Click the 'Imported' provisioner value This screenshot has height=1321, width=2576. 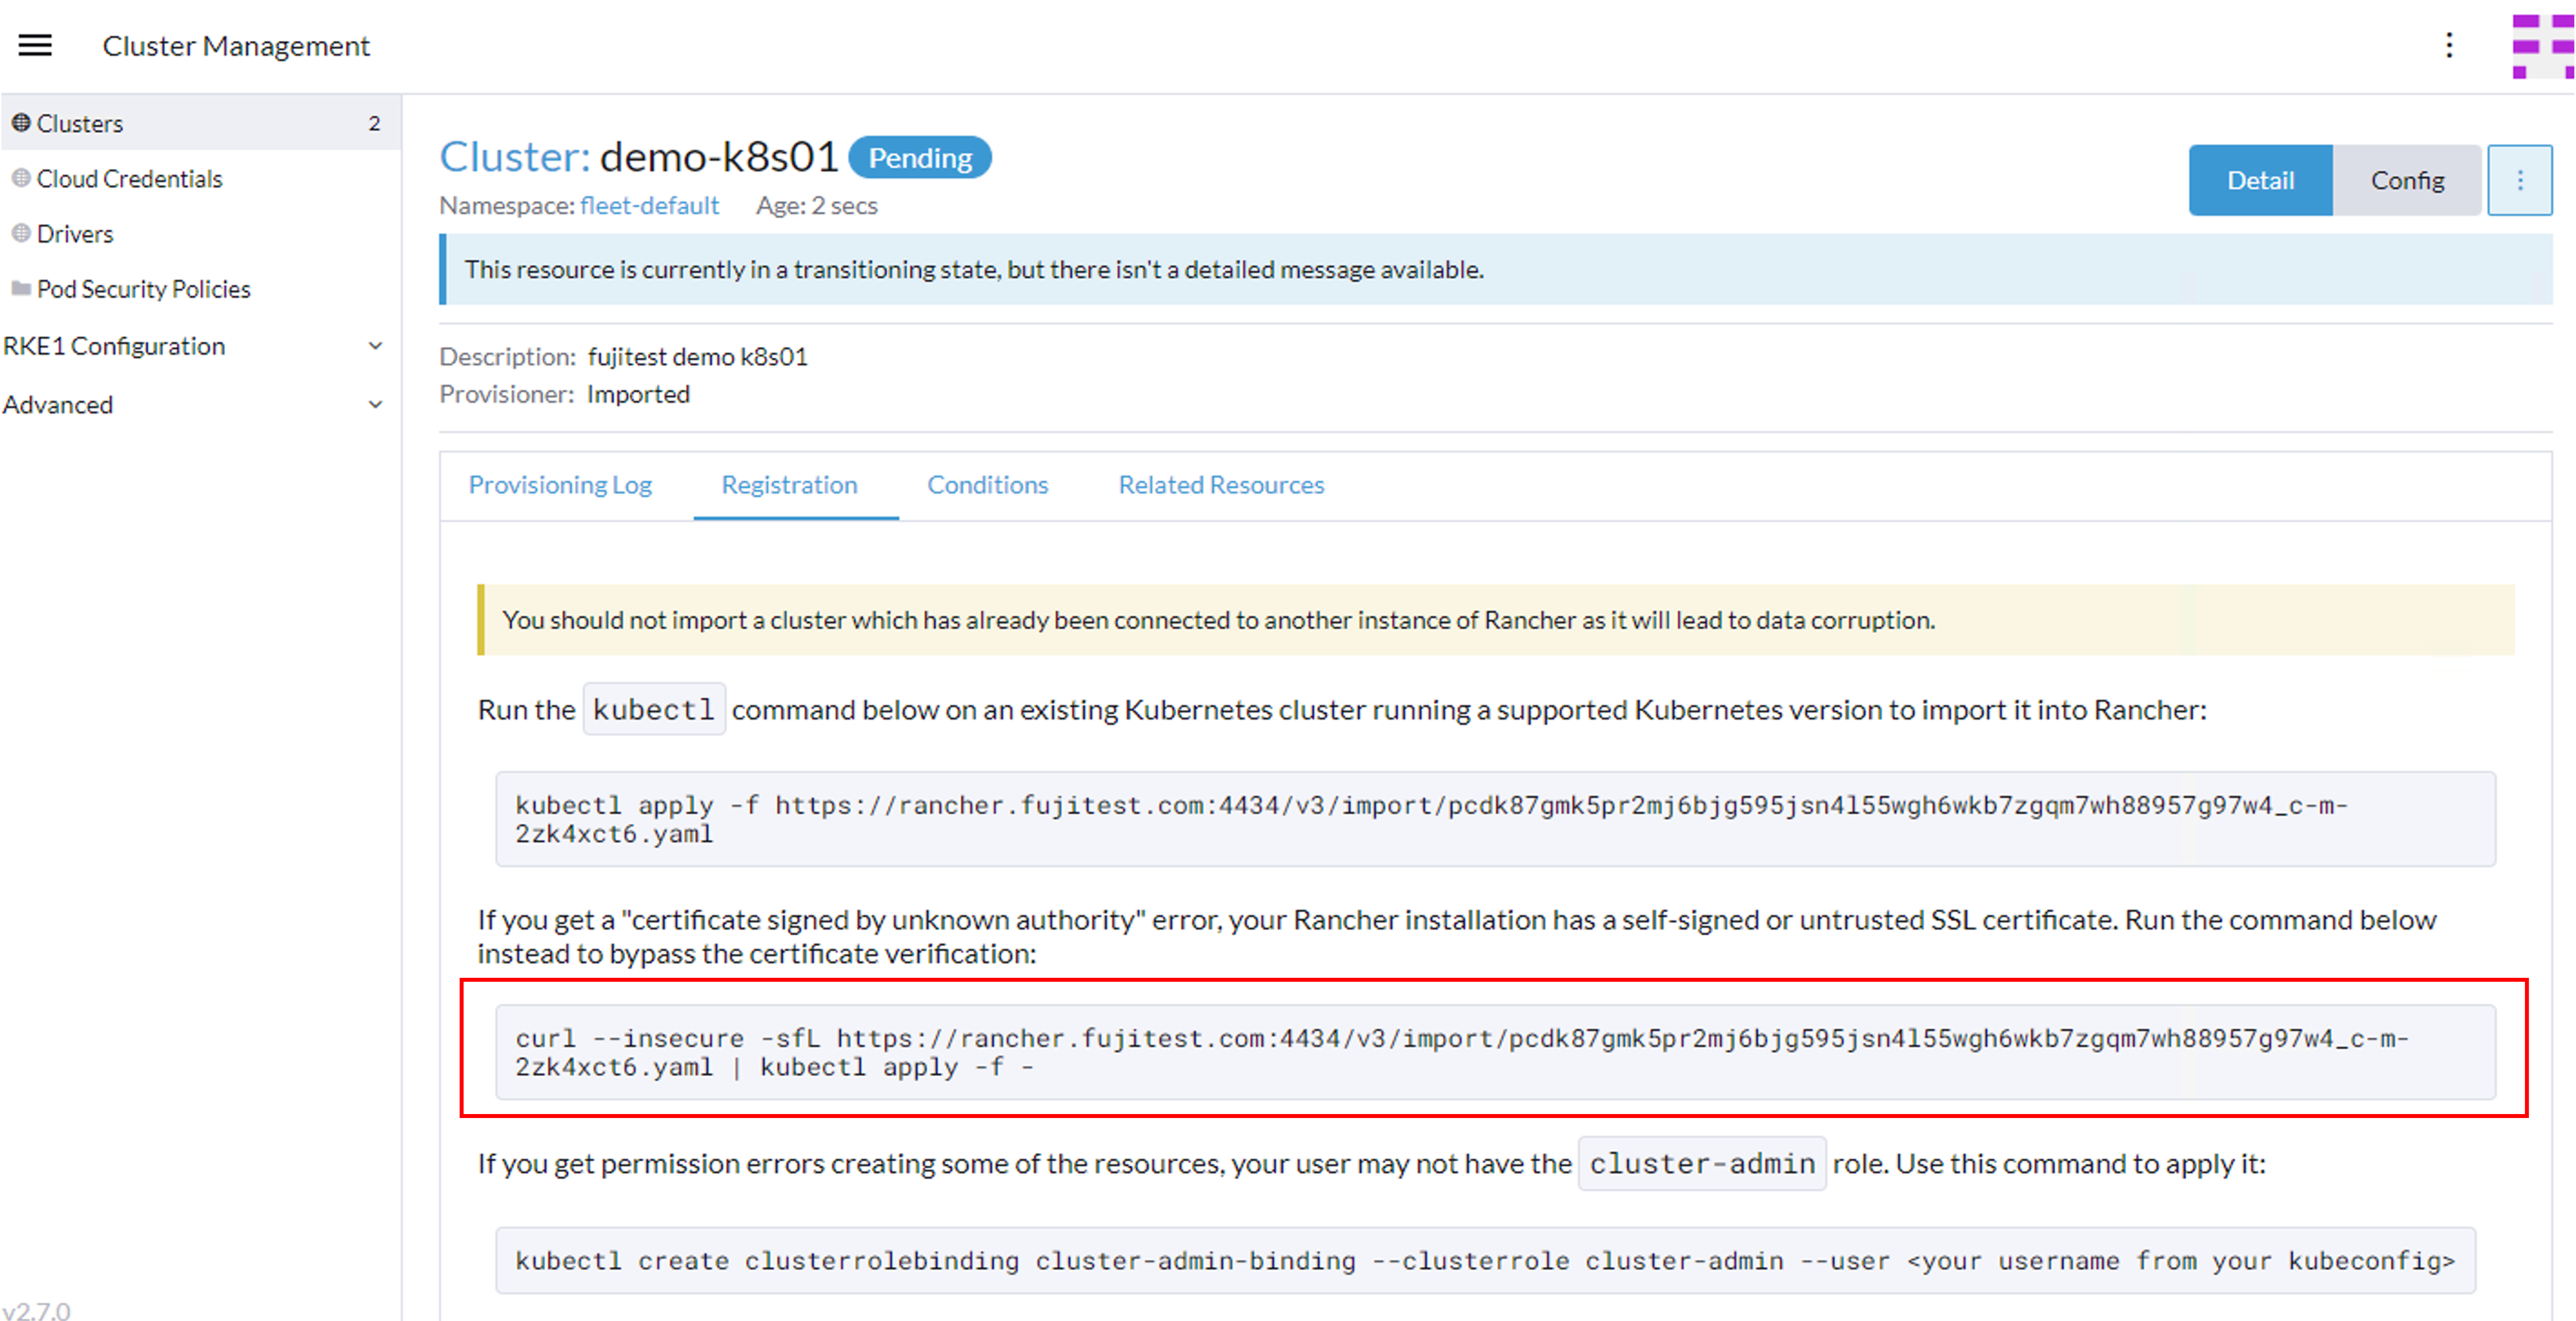point(638,394)
